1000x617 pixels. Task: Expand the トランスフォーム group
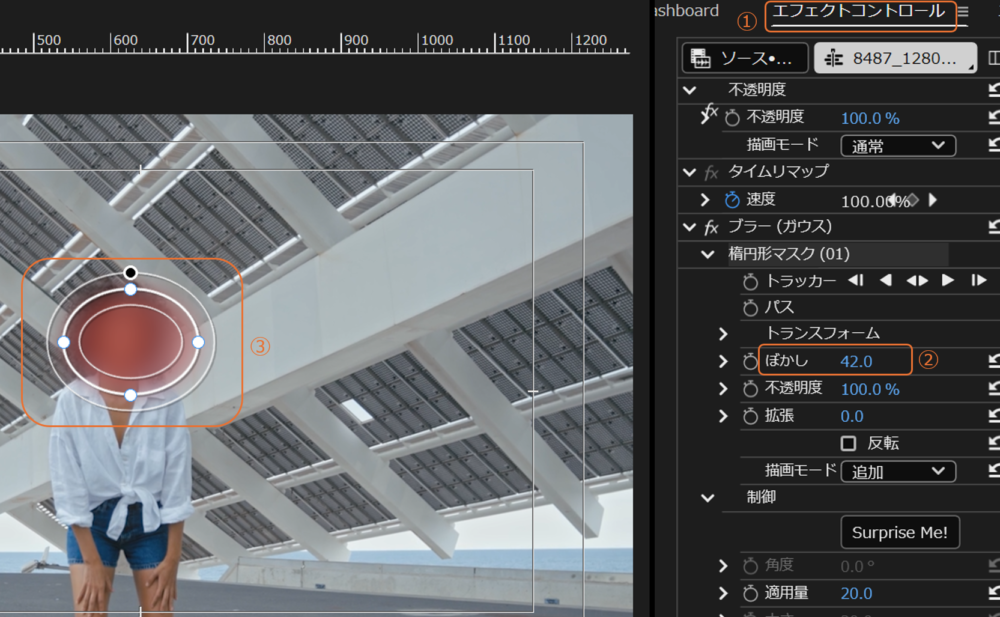pos(723,334)
